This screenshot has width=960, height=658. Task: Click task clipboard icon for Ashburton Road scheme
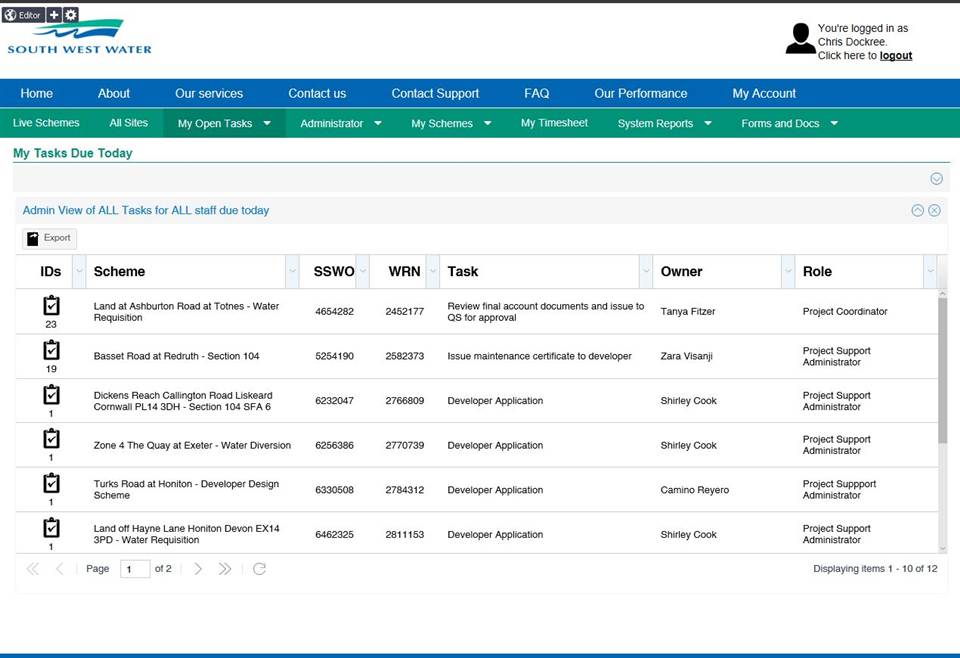(51, 305)
